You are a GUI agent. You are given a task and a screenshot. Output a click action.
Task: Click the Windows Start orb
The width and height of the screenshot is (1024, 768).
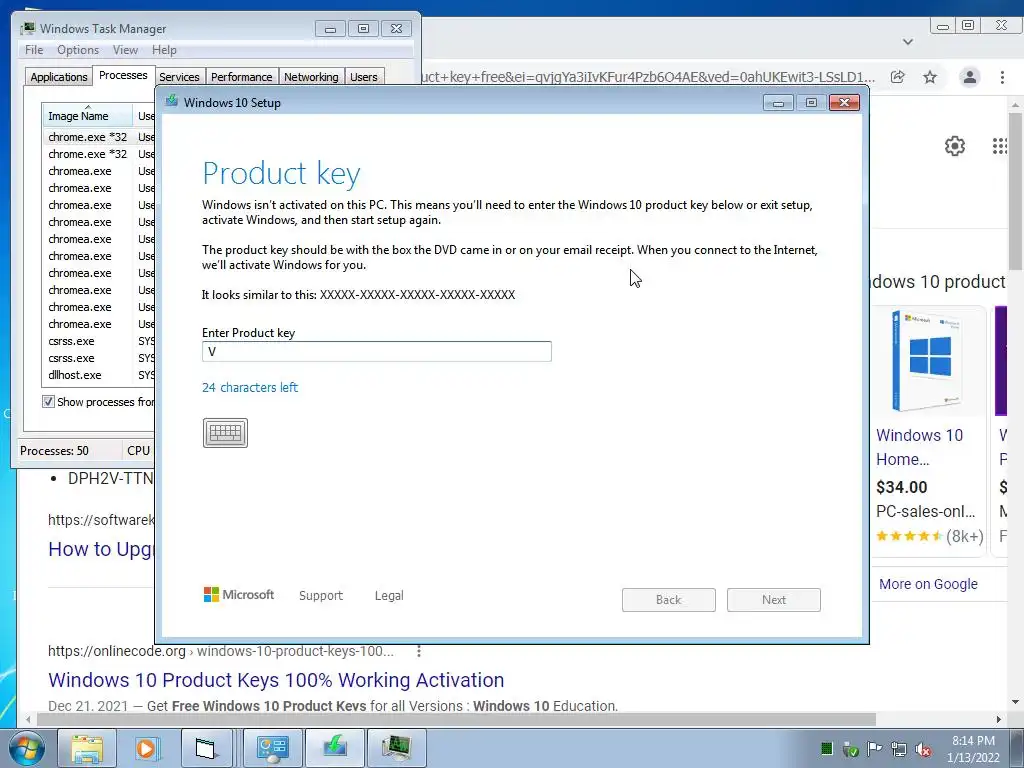click(x=26, y=748)
